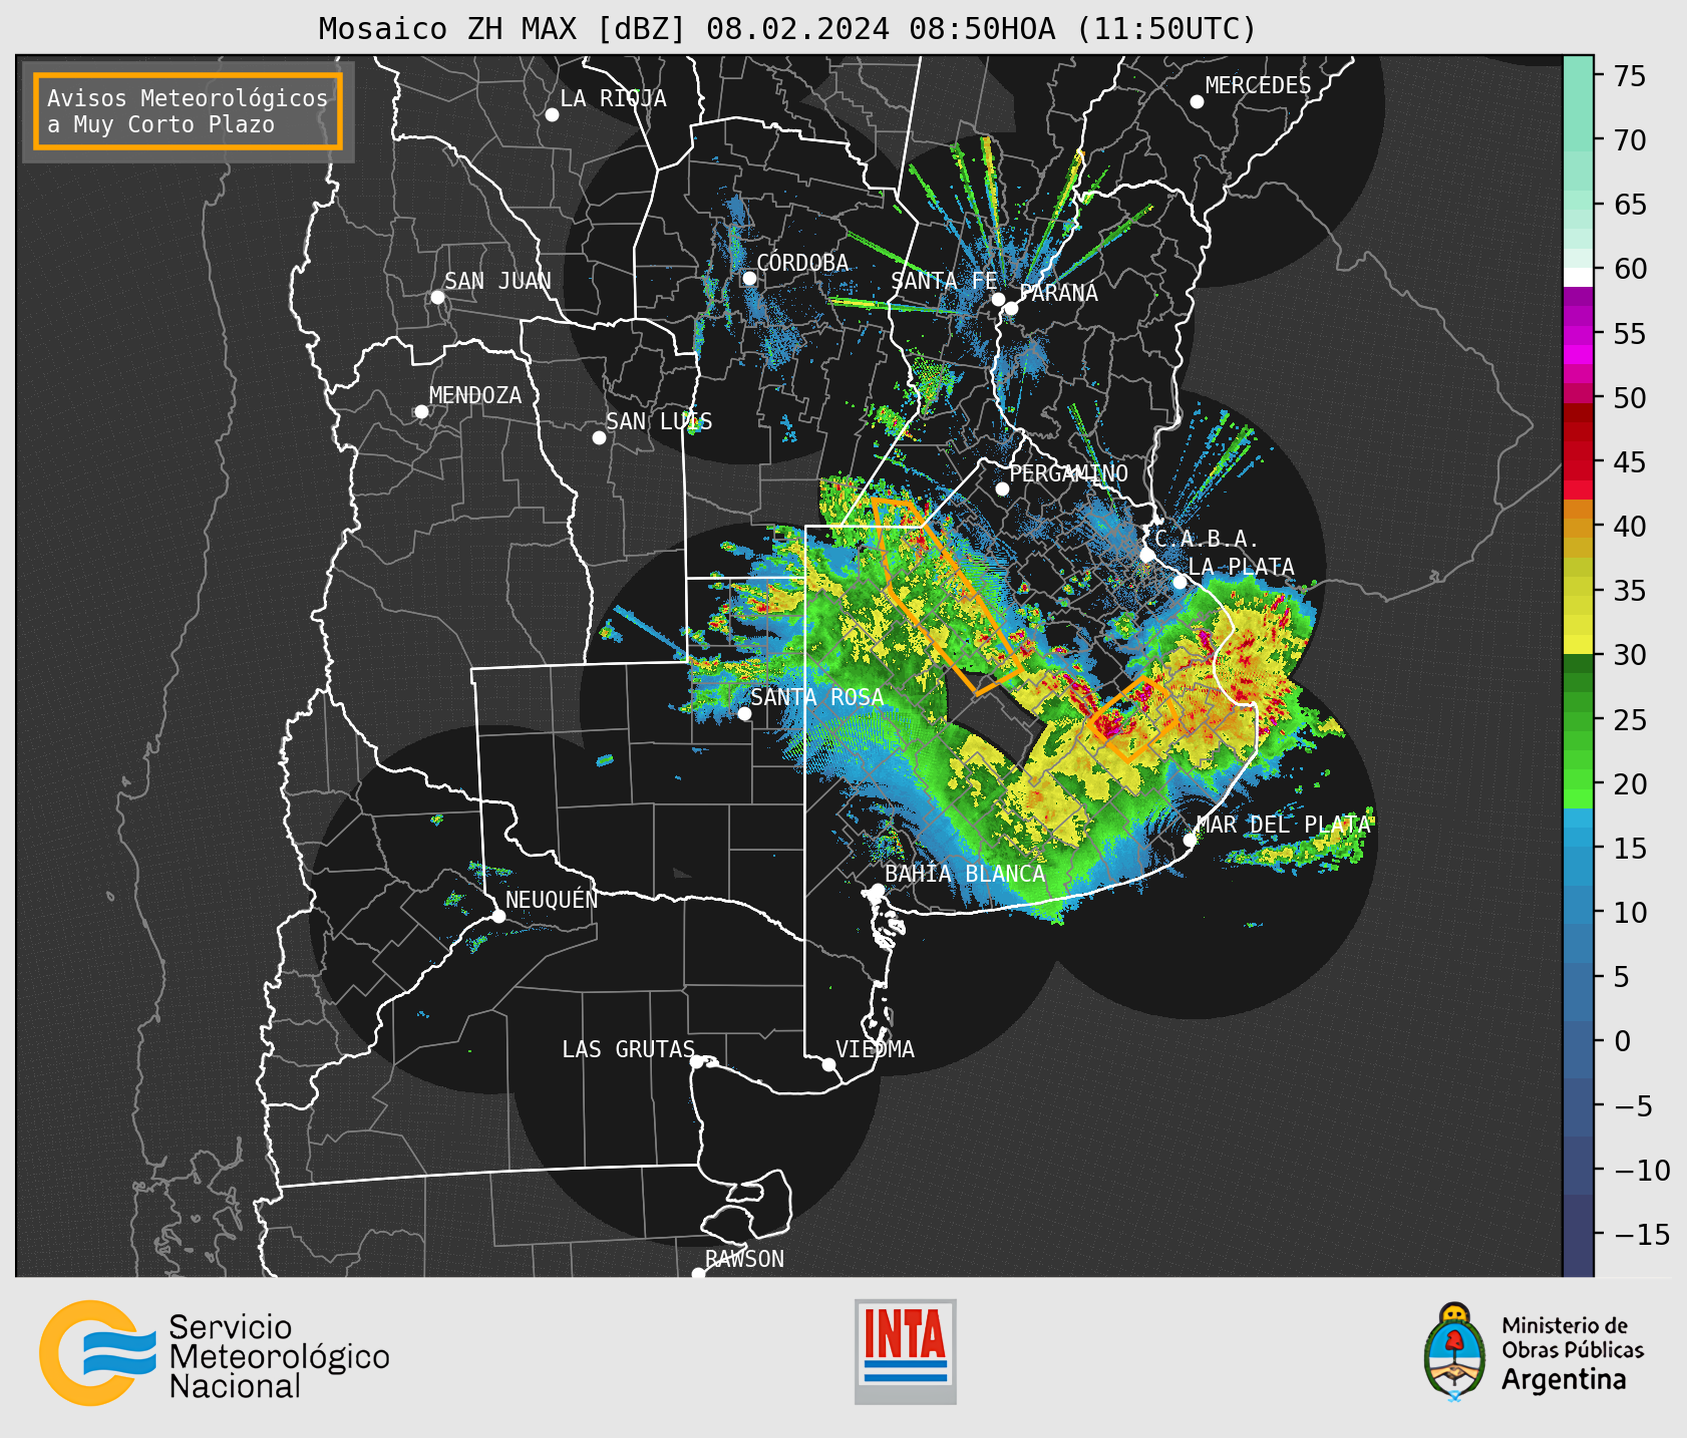Viewport: 1687px width, 1438px height.
Task: Click the 'SAN JUAN' map label
Action: [498, 281]
